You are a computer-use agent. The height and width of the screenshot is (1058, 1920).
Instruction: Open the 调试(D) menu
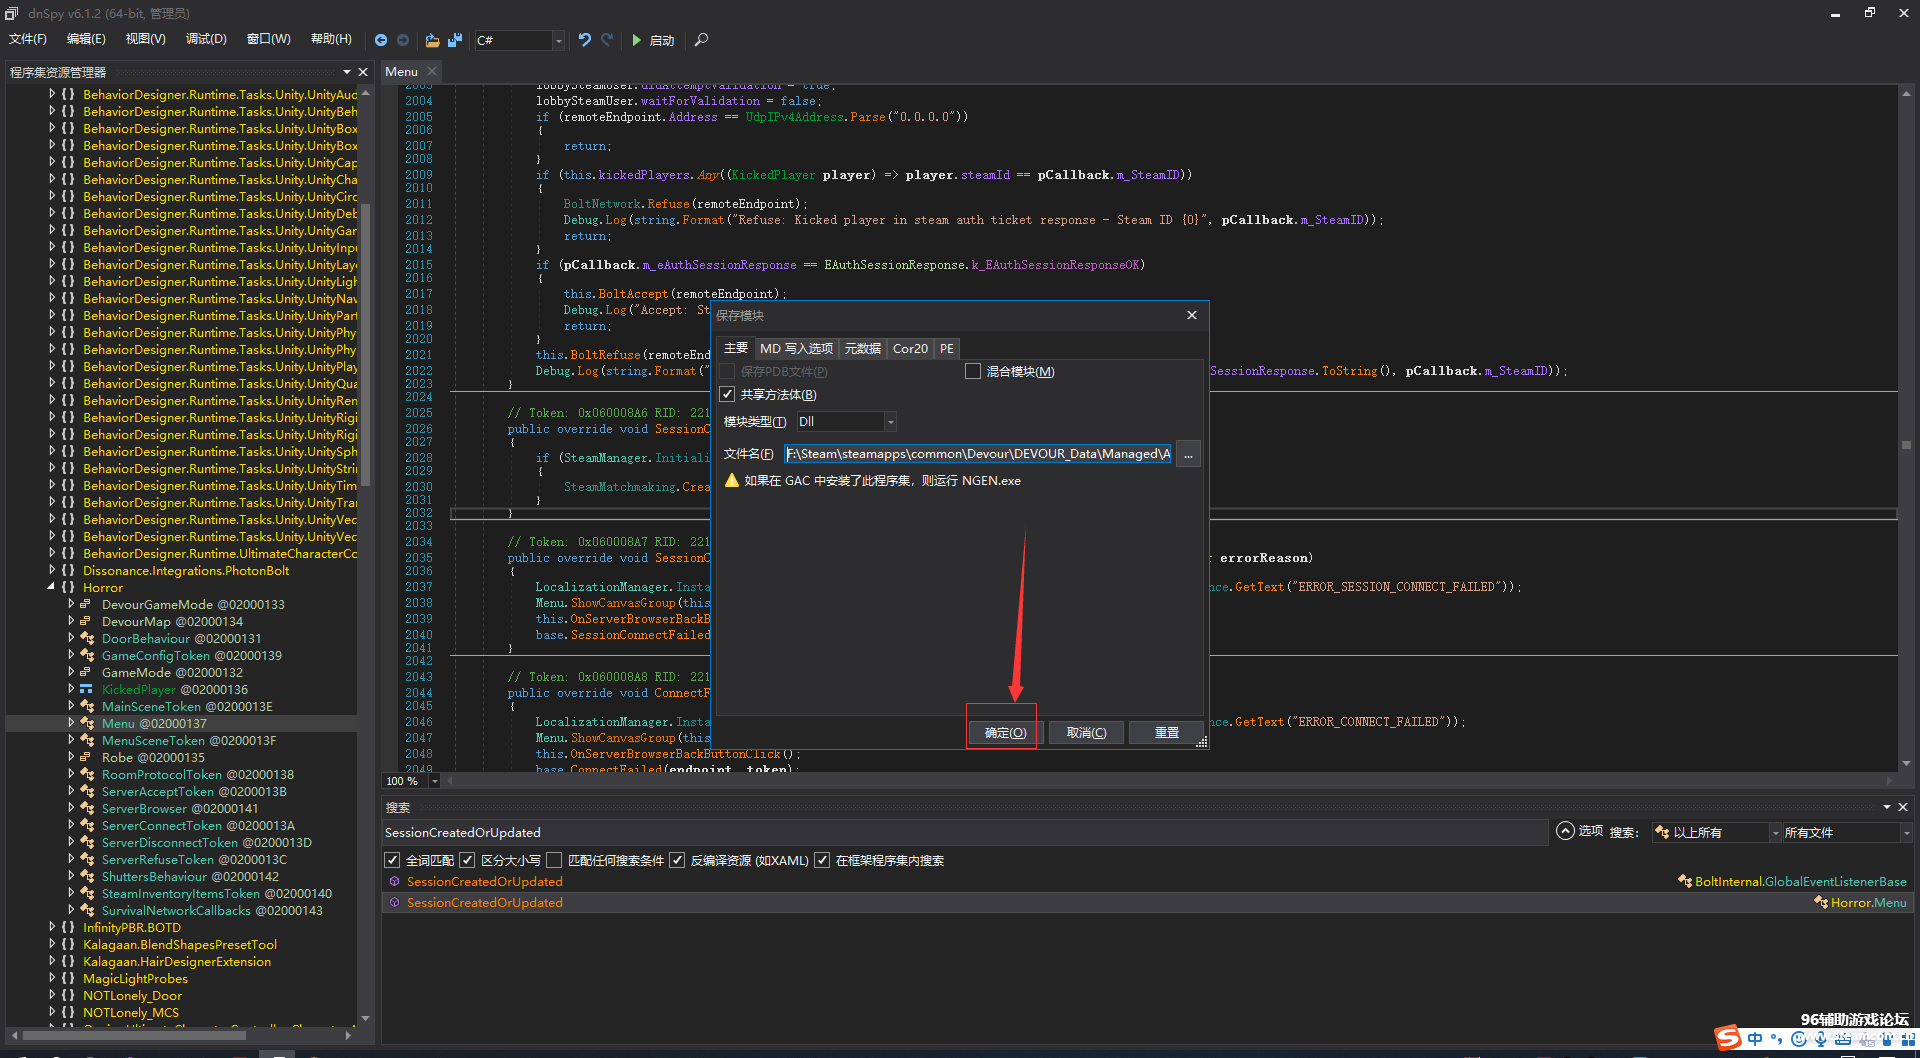pyautogui.click(x=206, y=39)
